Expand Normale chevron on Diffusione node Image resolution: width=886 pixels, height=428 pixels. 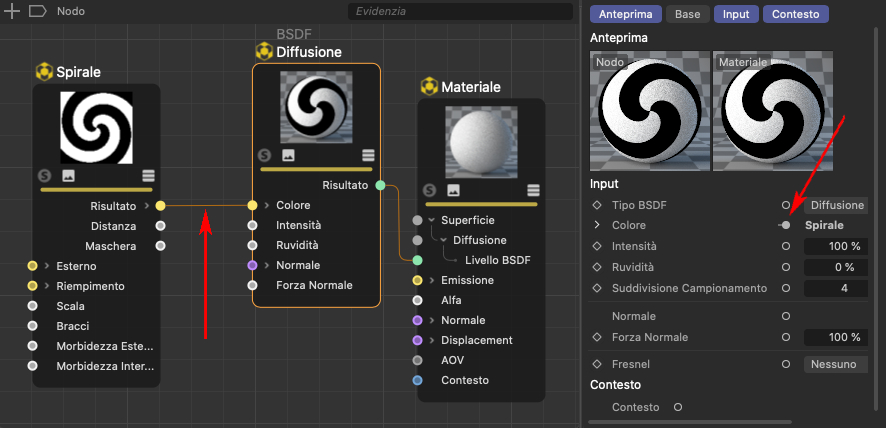pos(266,265)
